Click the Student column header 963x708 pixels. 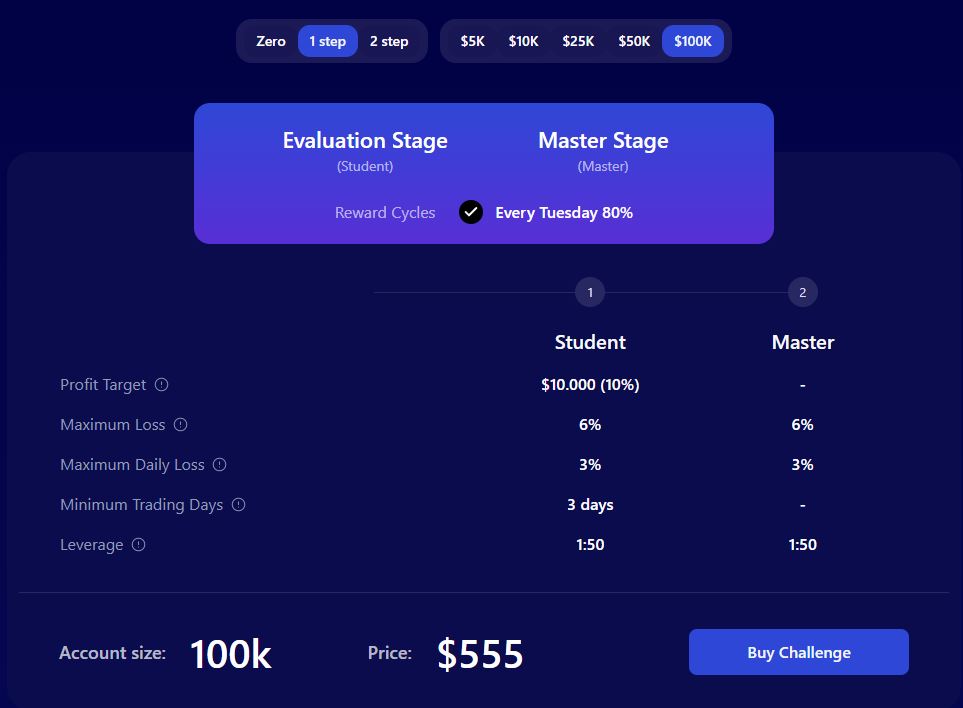[x=590, y=342]
